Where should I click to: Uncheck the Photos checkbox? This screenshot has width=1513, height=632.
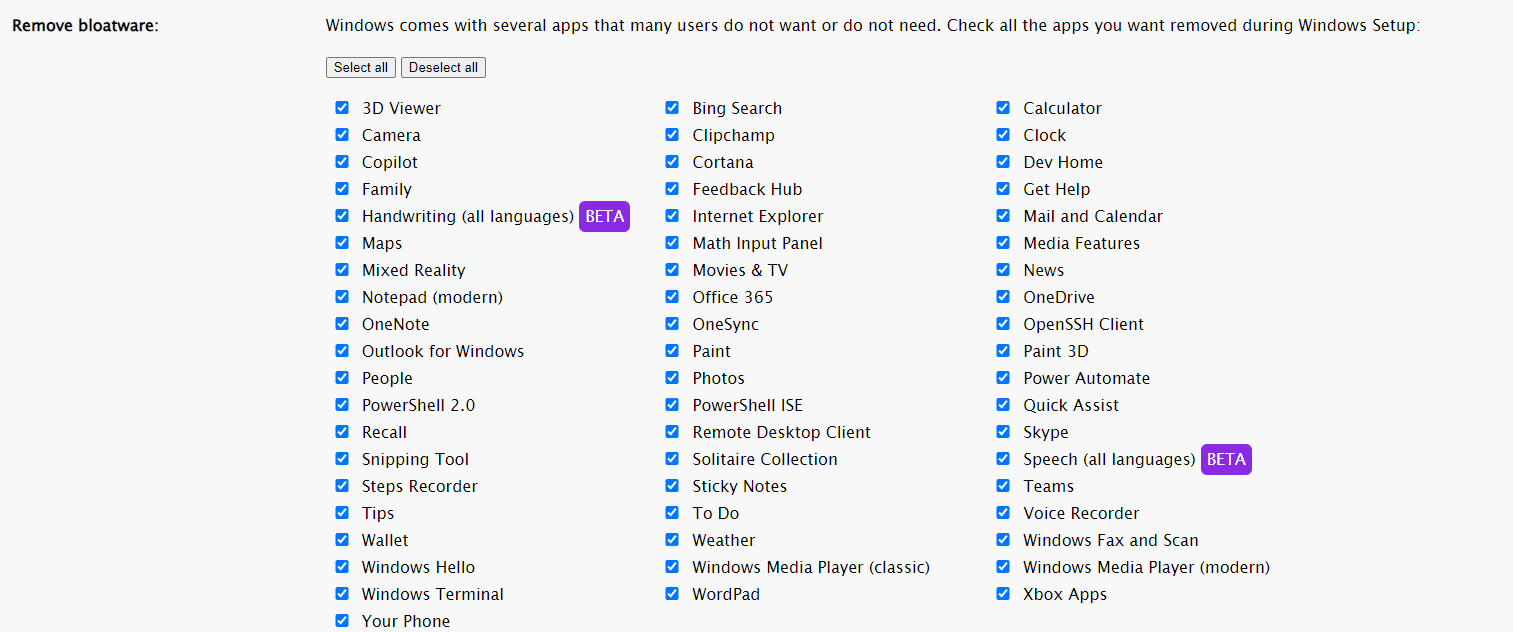[672, 378]
